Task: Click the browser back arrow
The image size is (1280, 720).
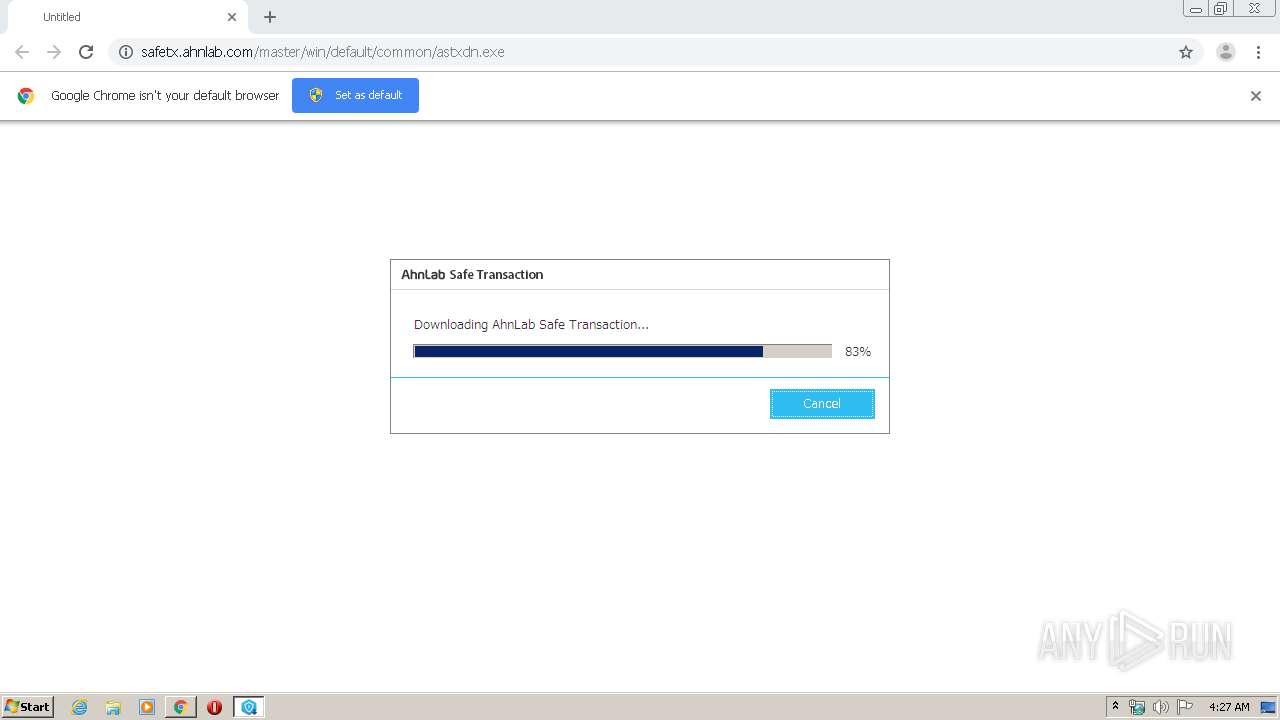Action: pos(22,52)
